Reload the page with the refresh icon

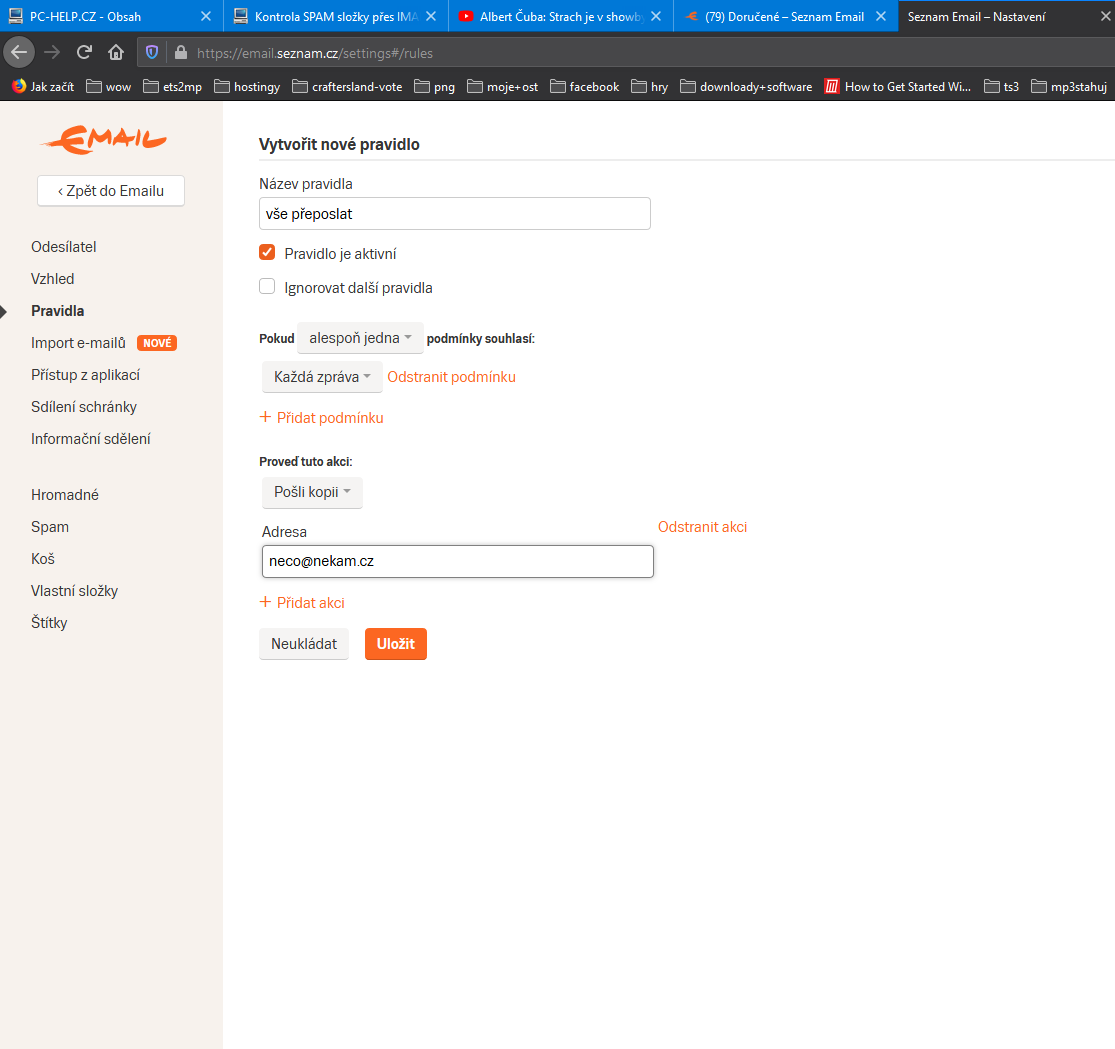click(x=84, y=53)
